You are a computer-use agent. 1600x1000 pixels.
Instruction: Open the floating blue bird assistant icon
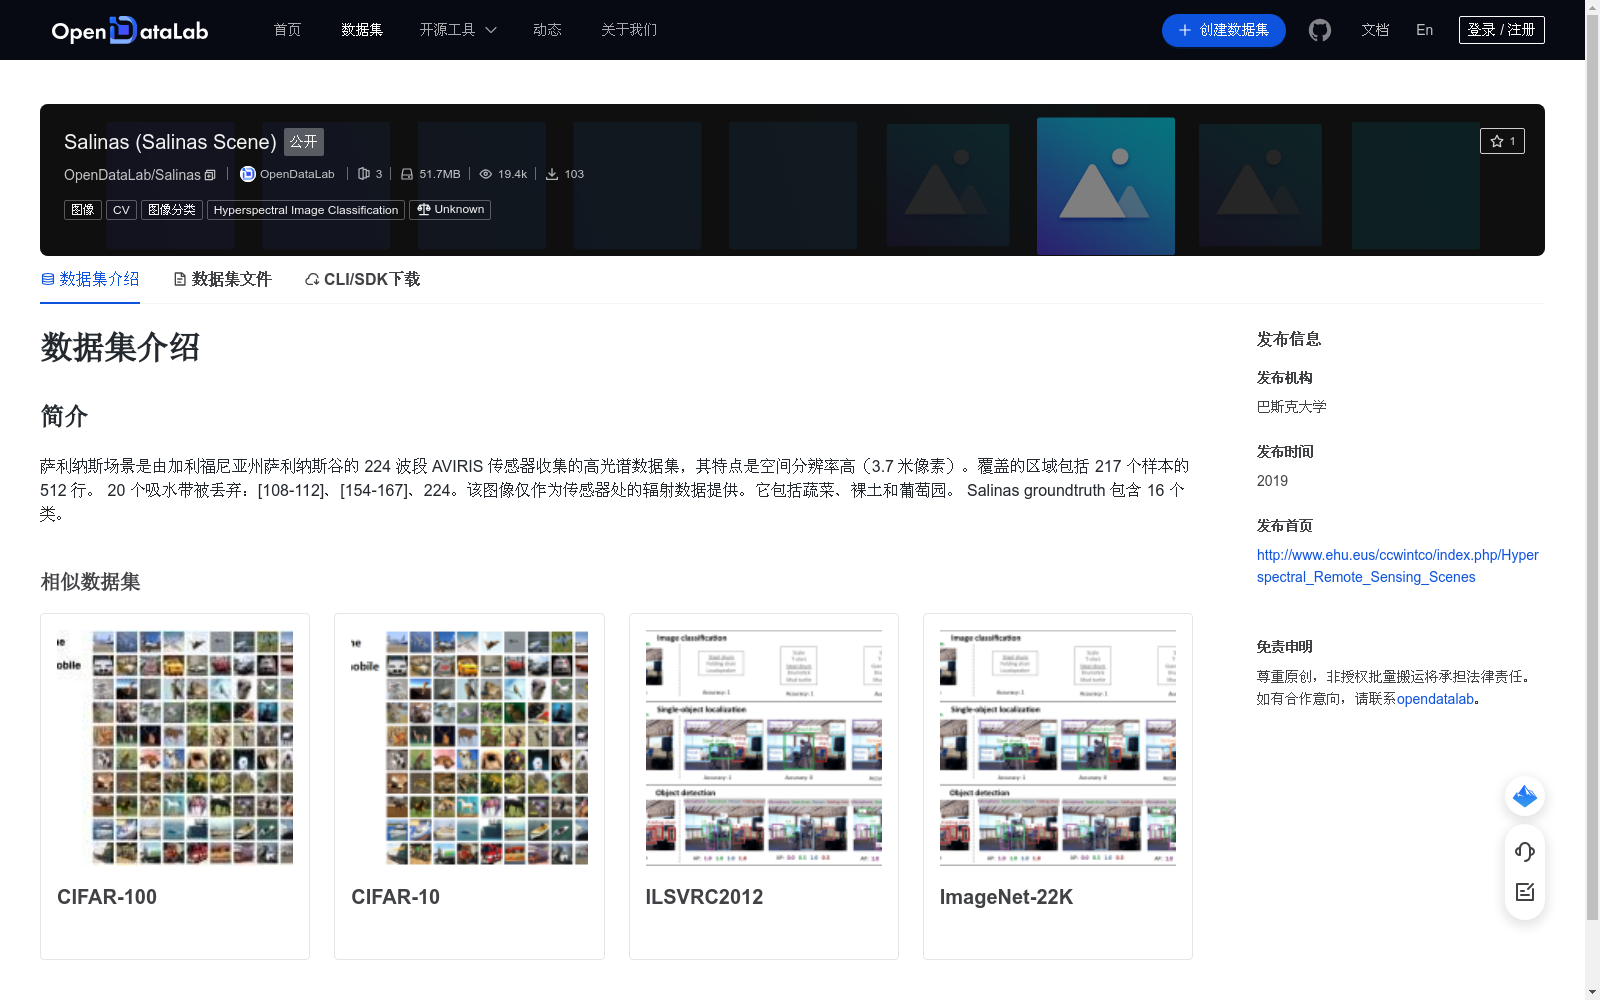1525,796
